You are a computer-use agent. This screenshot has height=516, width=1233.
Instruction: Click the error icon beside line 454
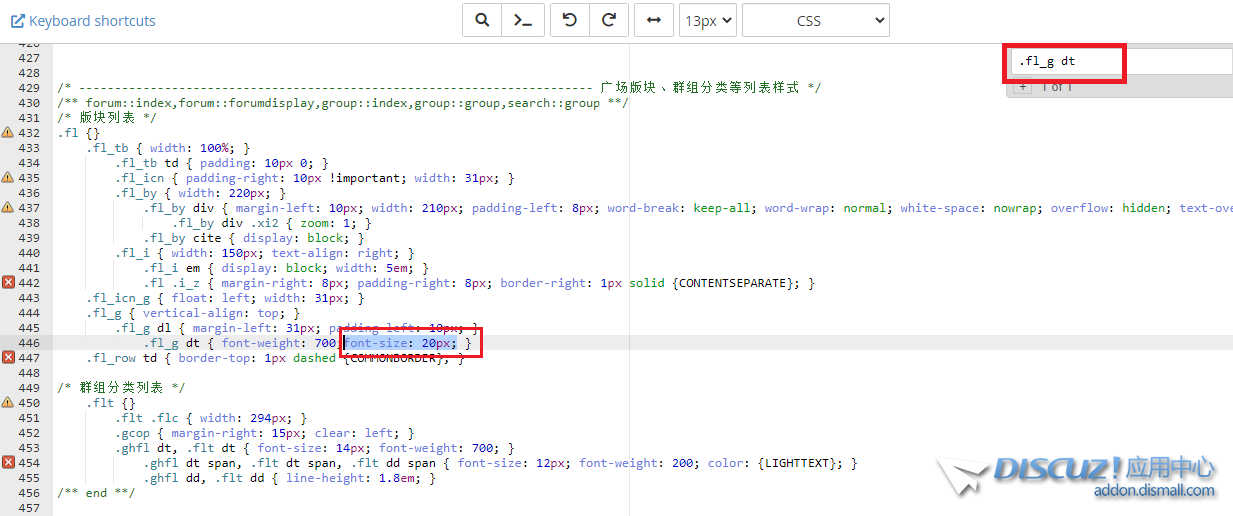click(8, 463)
